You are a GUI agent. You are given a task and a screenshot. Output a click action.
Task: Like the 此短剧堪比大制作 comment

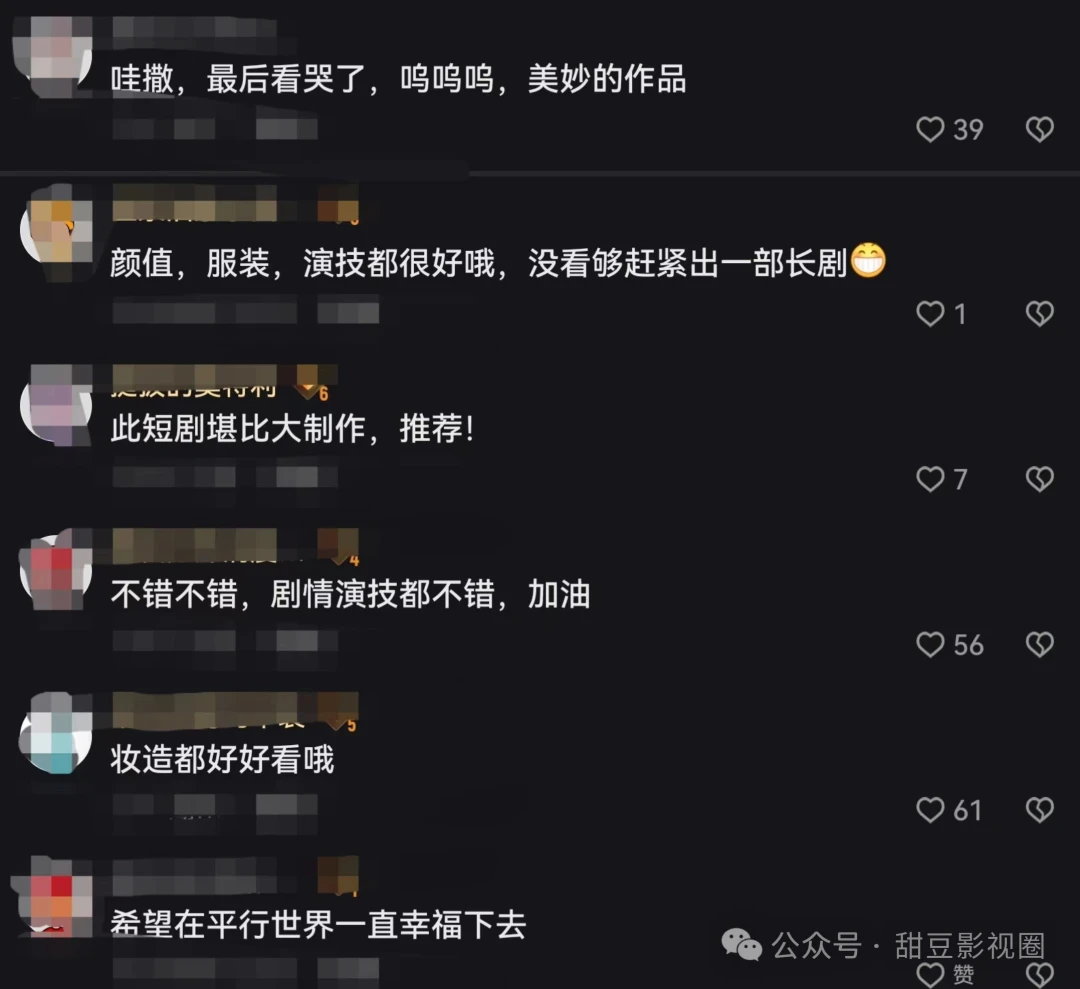pyautogui.click(x=930, y=479)
